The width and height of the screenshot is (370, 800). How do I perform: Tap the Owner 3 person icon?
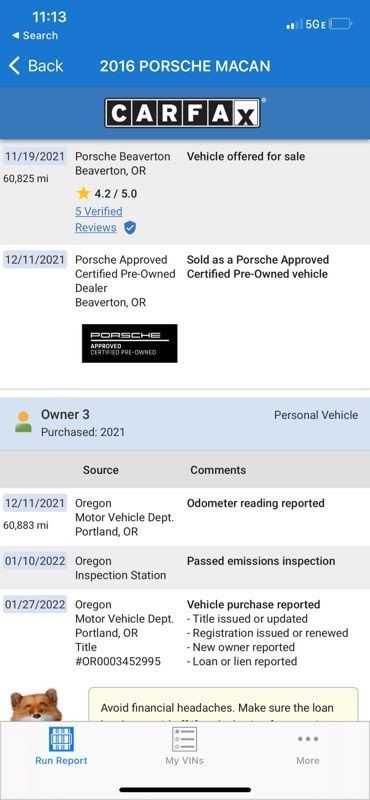pyautogui.click(x=23, y=422)
